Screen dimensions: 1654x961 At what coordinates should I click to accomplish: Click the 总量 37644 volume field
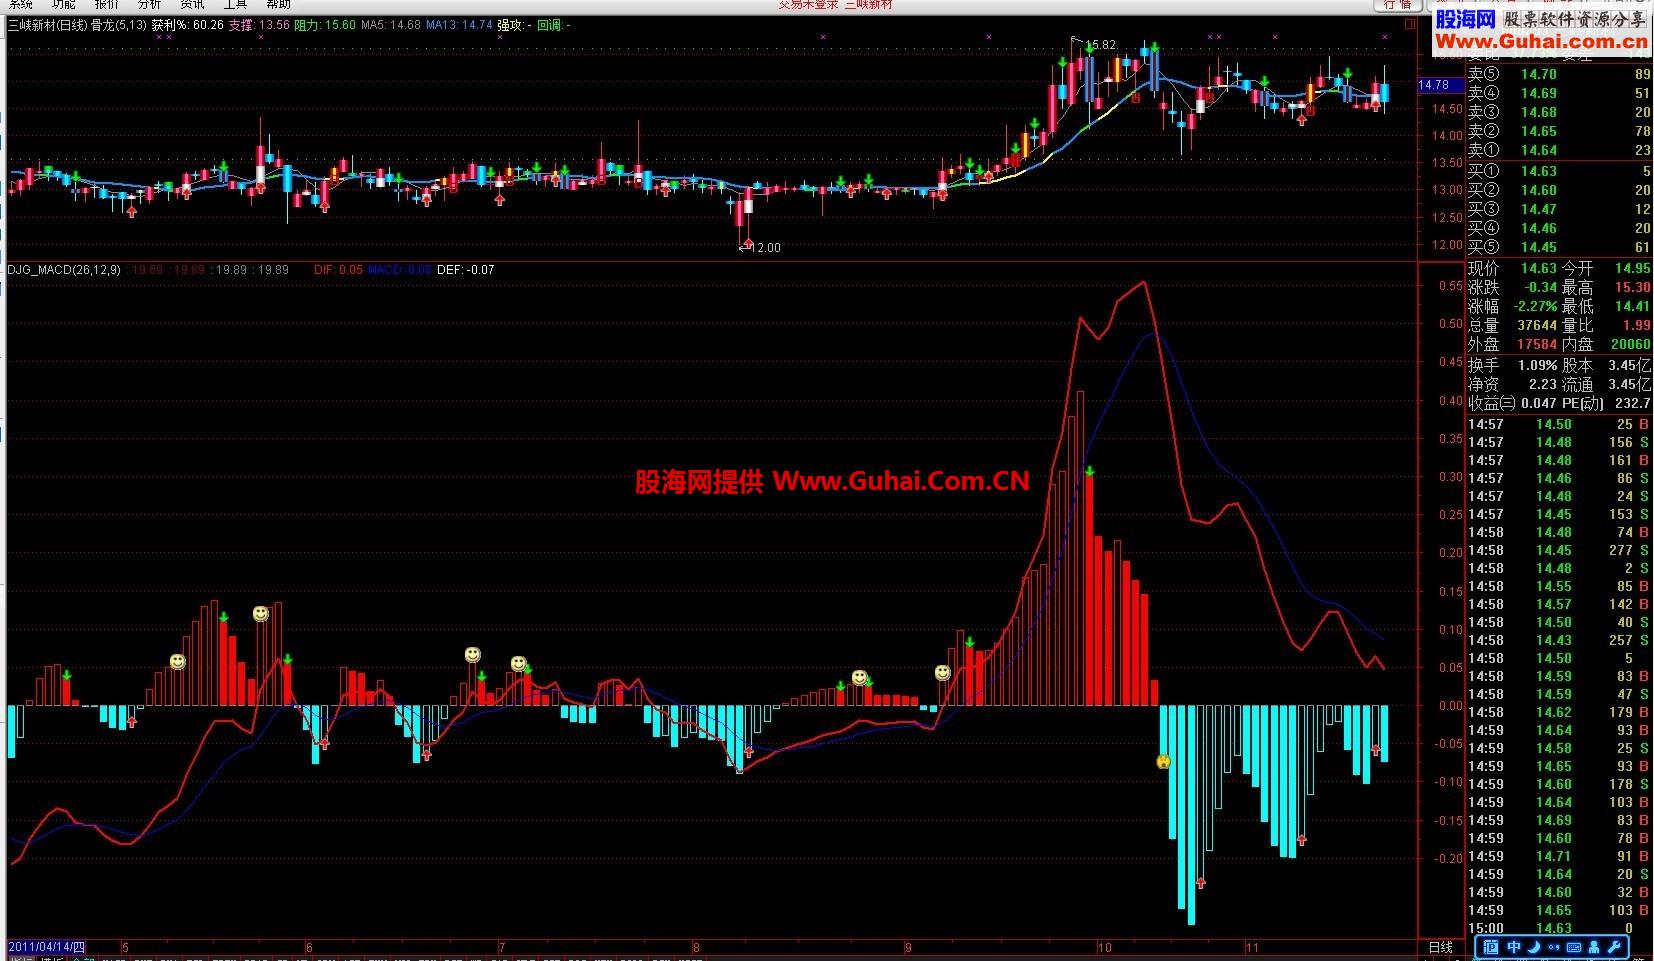point(1512,325)
